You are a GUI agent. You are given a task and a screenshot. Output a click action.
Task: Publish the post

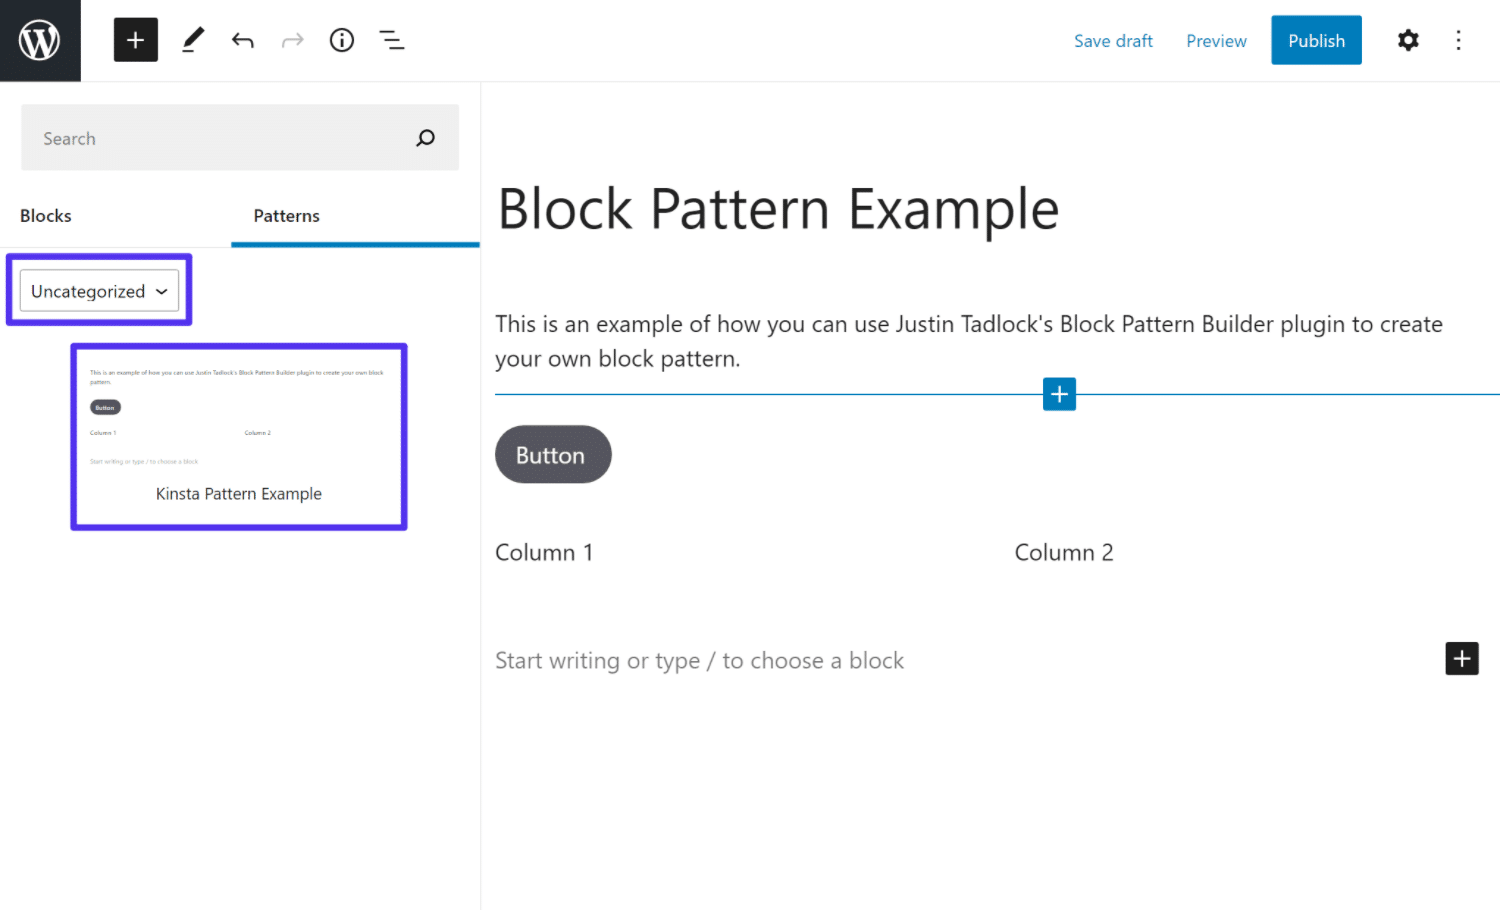click(x=1316, y=40)
